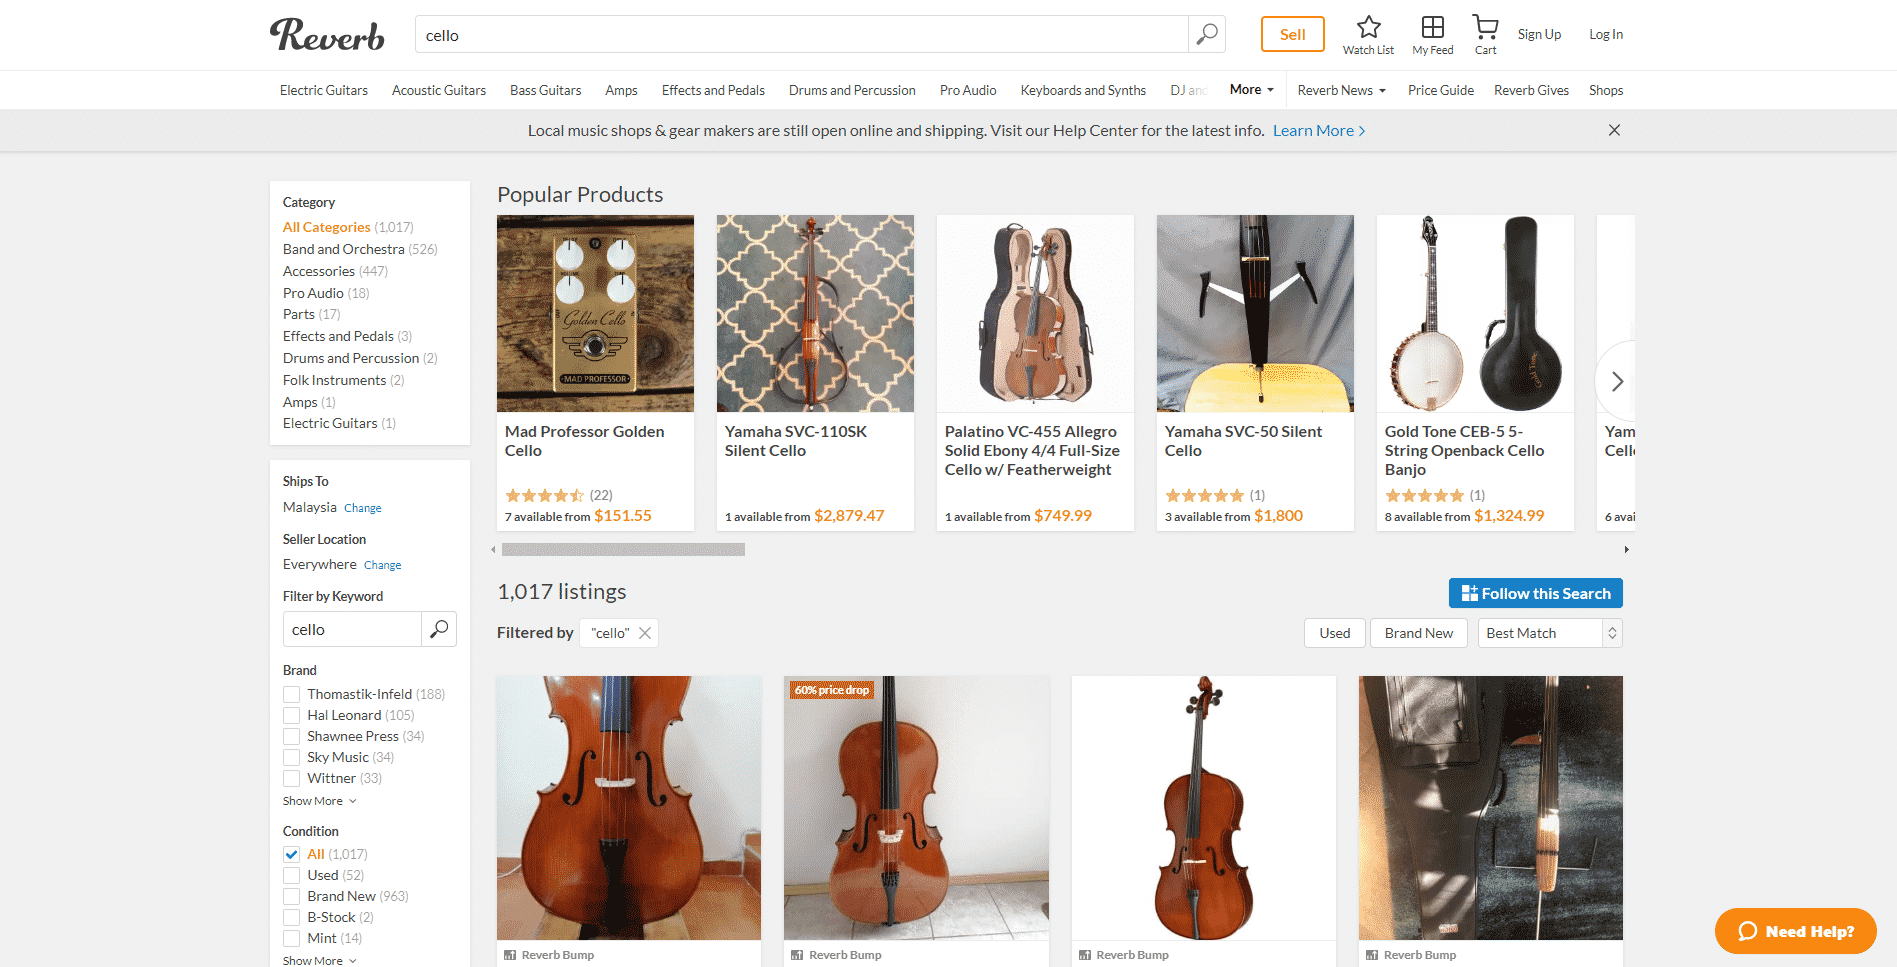Open the shopping Cart icon
Screen dimensions: 1897x967
coord(1485,28)
